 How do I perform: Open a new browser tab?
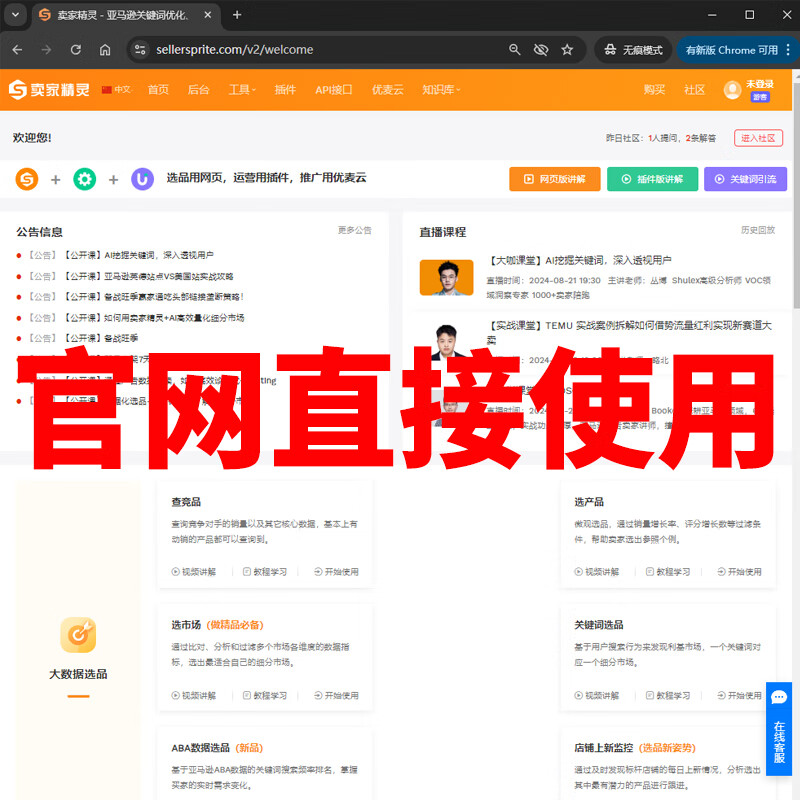pos(237,15)
